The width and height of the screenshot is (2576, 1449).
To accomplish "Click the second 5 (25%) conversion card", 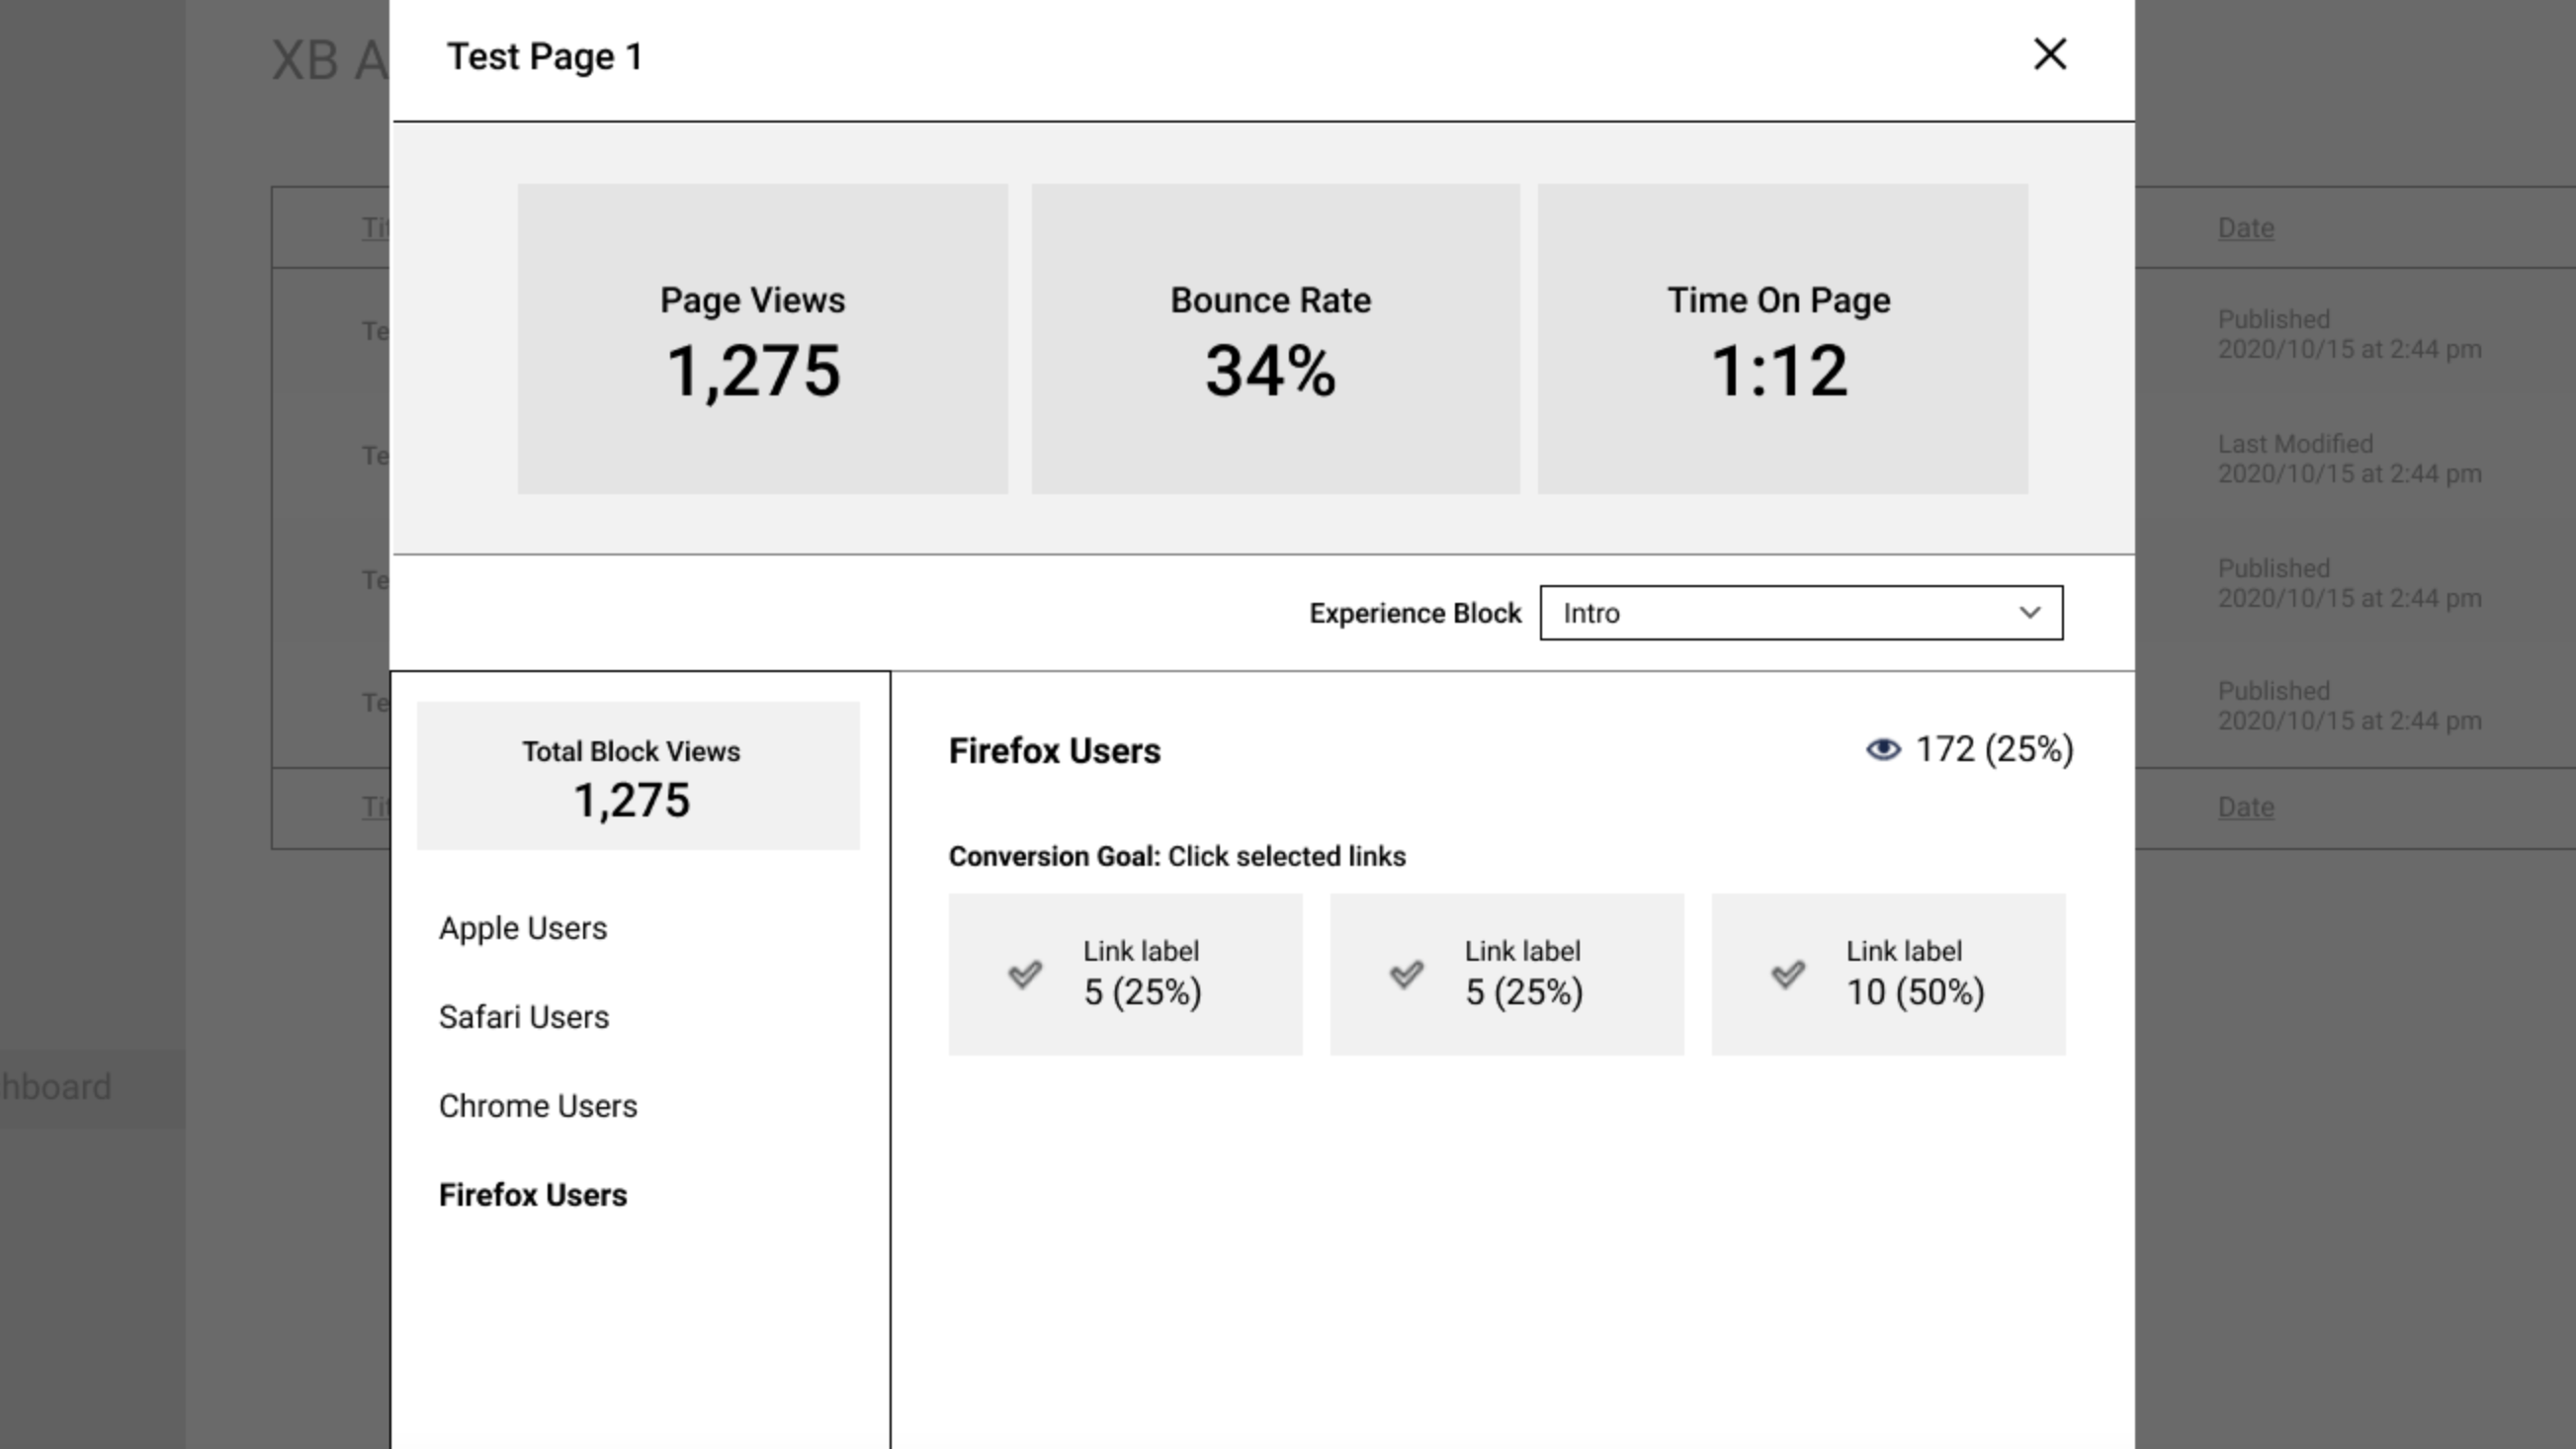I will tap(1506, 973).
